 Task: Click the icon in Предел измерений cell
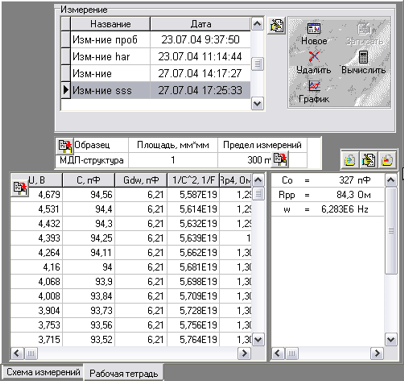280,160
